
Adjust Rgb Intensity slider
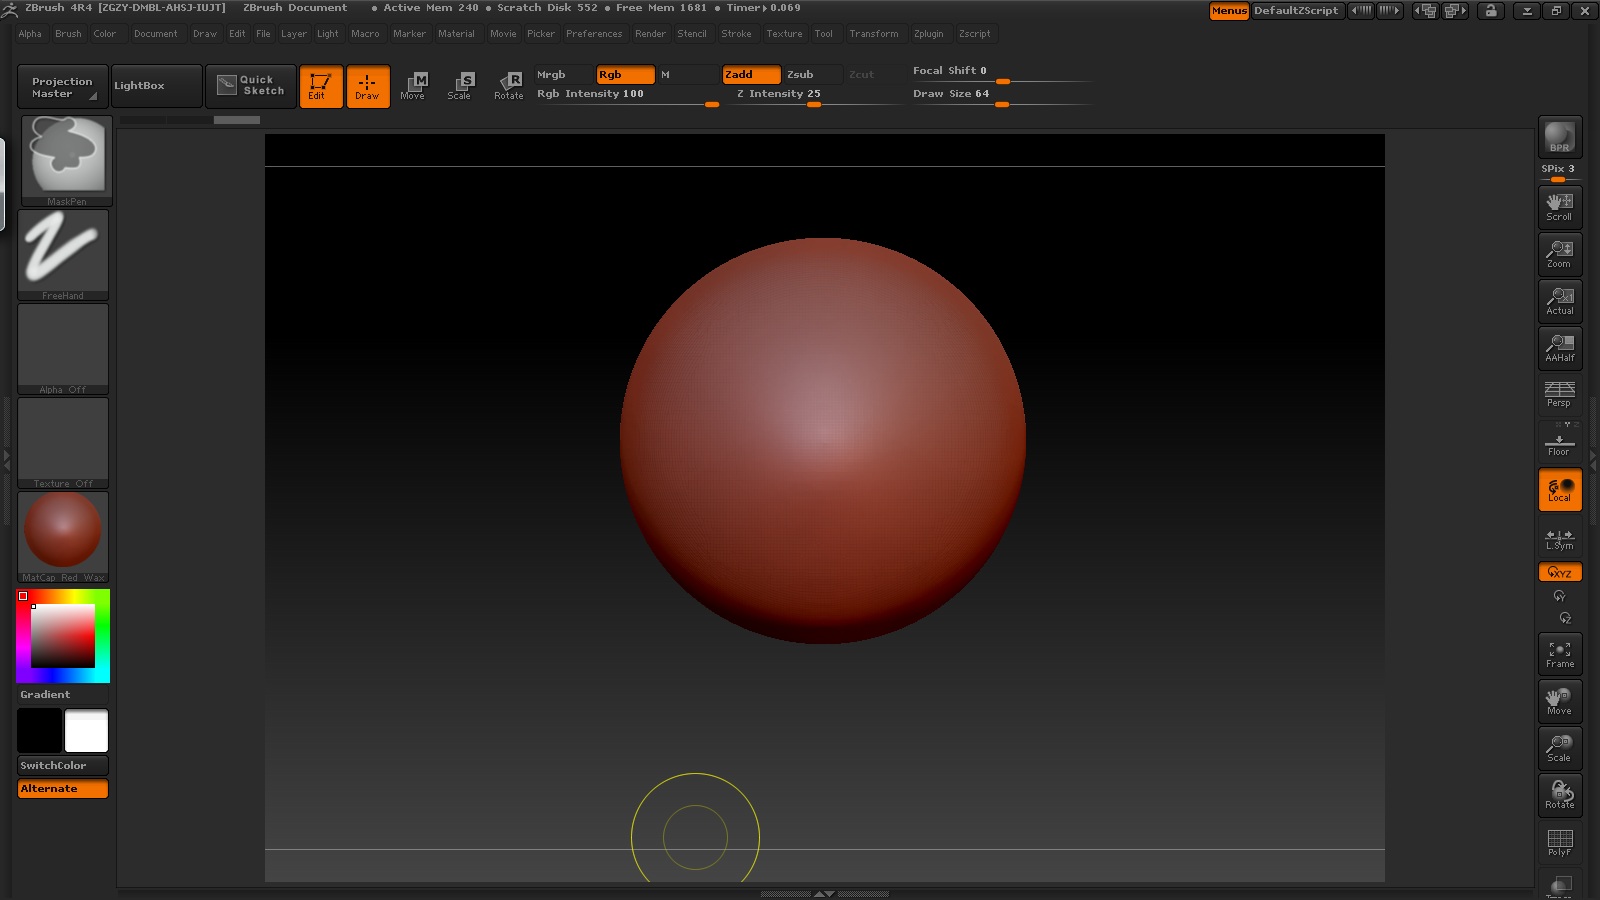click(x=627, y=96)
